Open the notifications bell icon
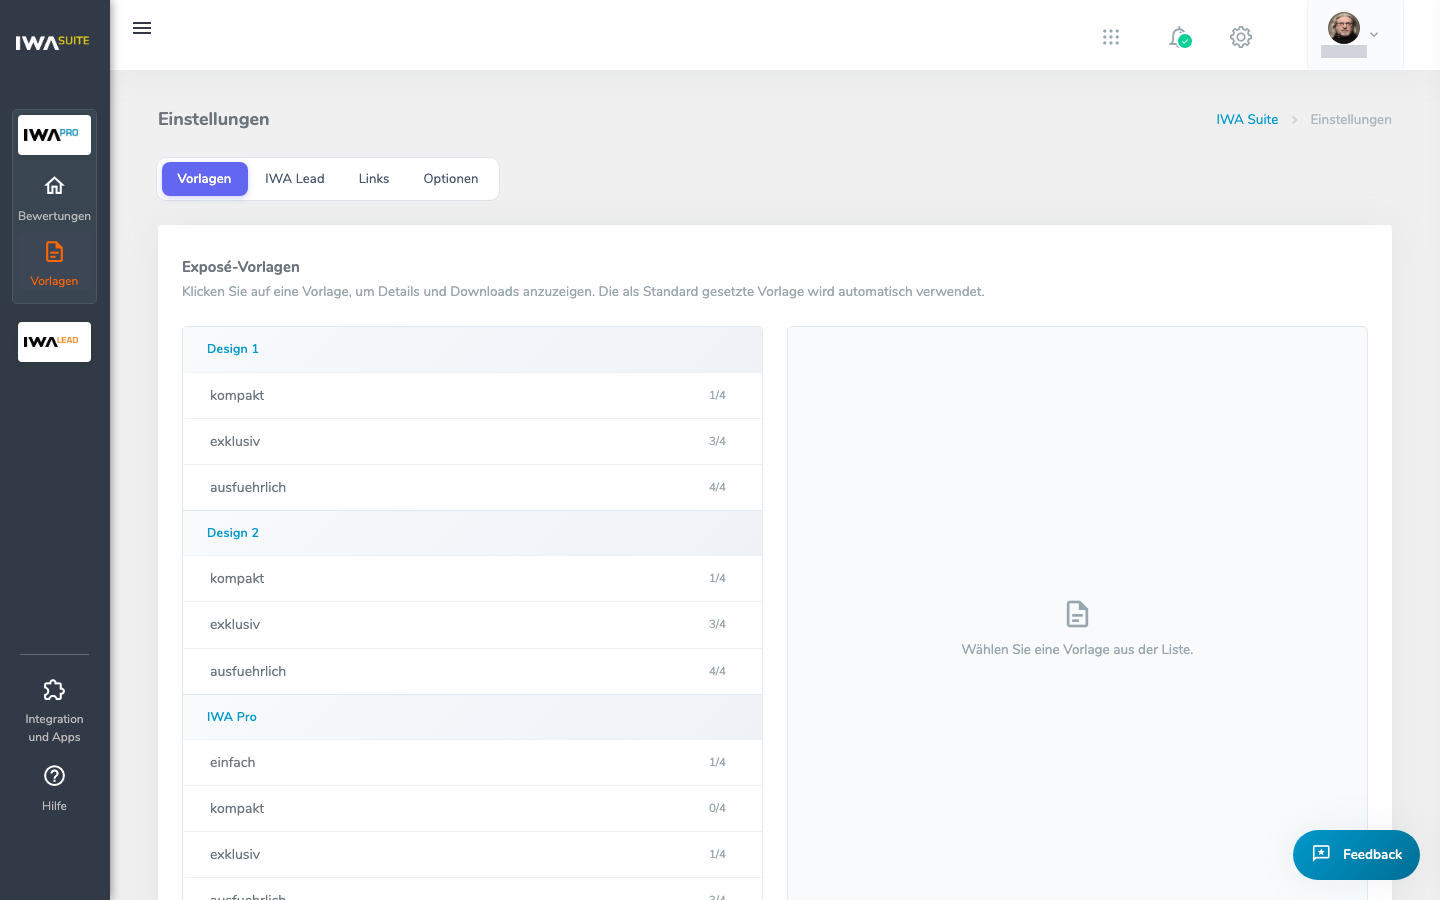The image size is (1440, 900). click(x=1180, y=37)
